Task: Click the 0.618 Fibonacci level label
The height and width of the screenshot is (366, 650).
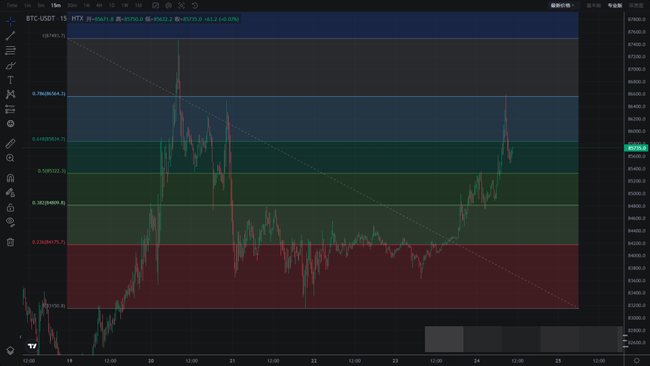Action: [49, 139]
